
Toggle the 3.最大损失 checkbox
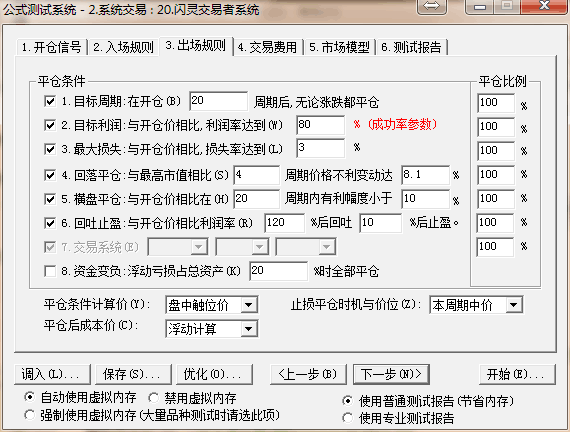[x=50, y=149]
